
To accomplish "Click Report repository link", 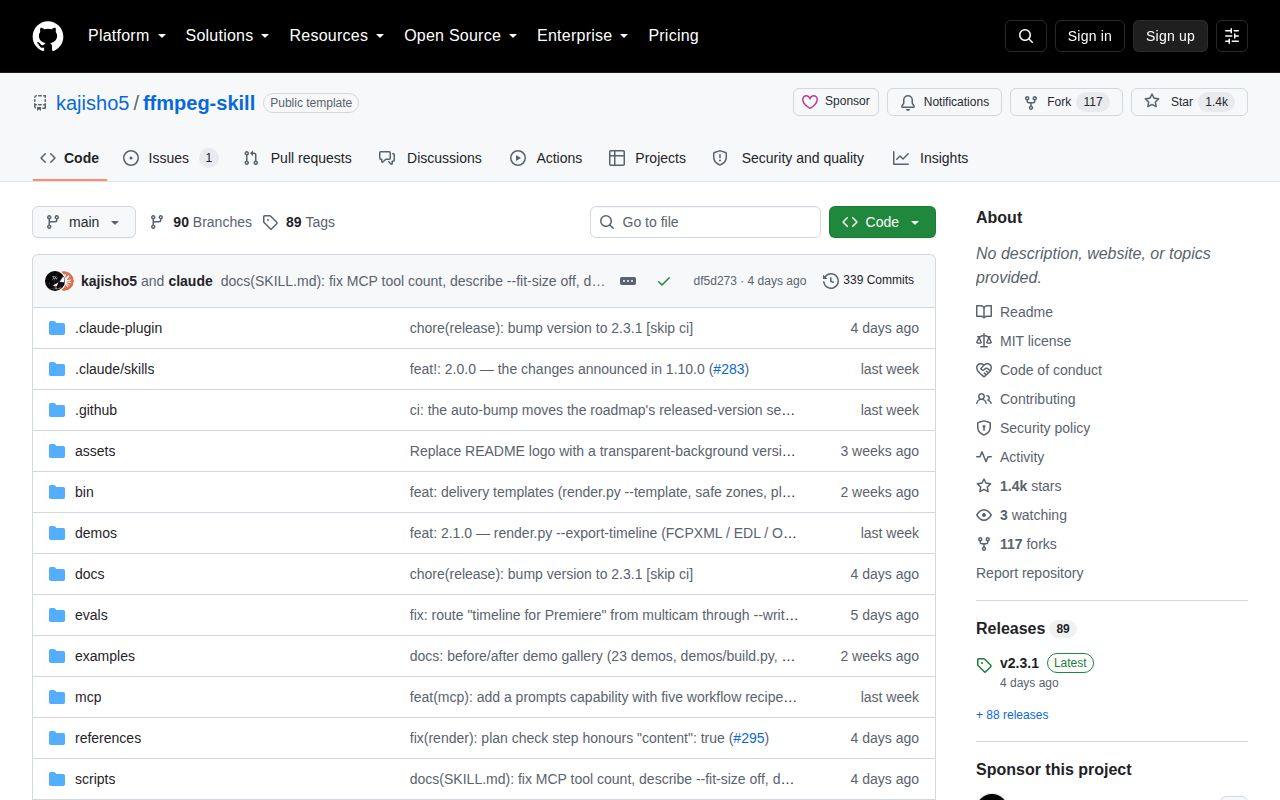I will [x=1029, y=573].
